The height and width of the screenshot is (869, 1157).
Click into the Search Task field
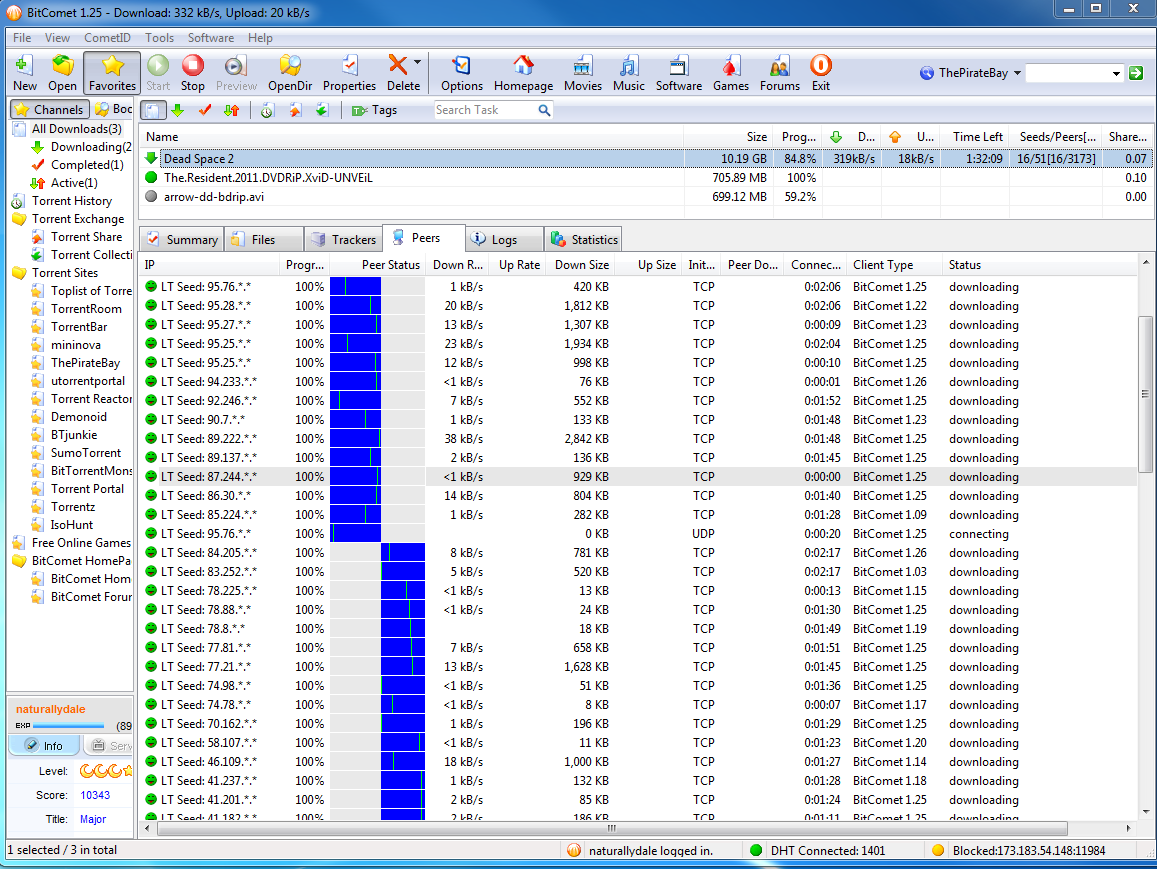(x=485, y=110)
